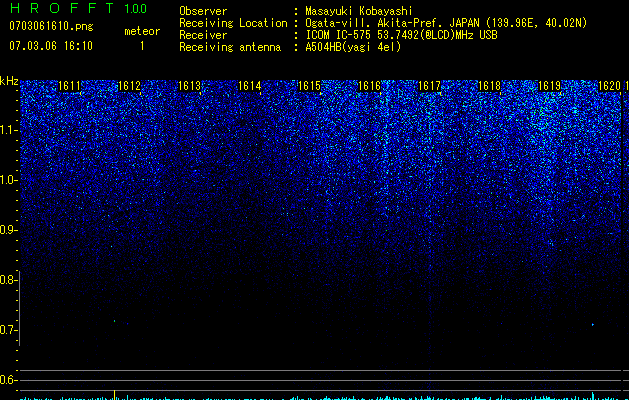Click the echo dot near 1620 at 0.7 kHz
This screenshot has width=629, height=400.
[x=592, y=325]
